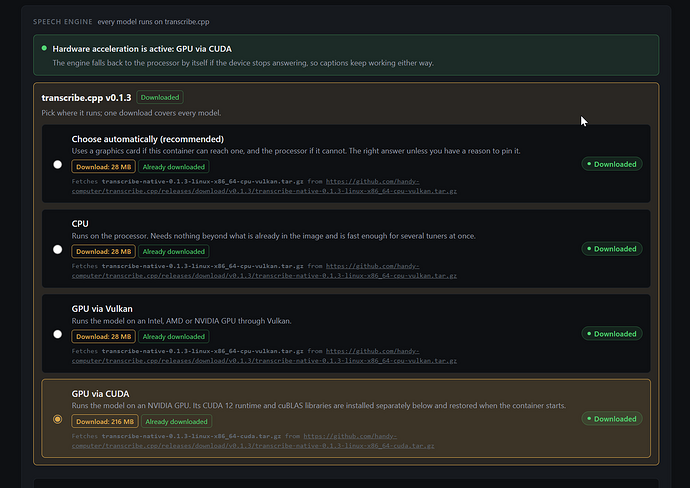Screen dimensions: 690x488
Task: Click banner text 'The engine falls back to the processor'
Action: (243, 63)
